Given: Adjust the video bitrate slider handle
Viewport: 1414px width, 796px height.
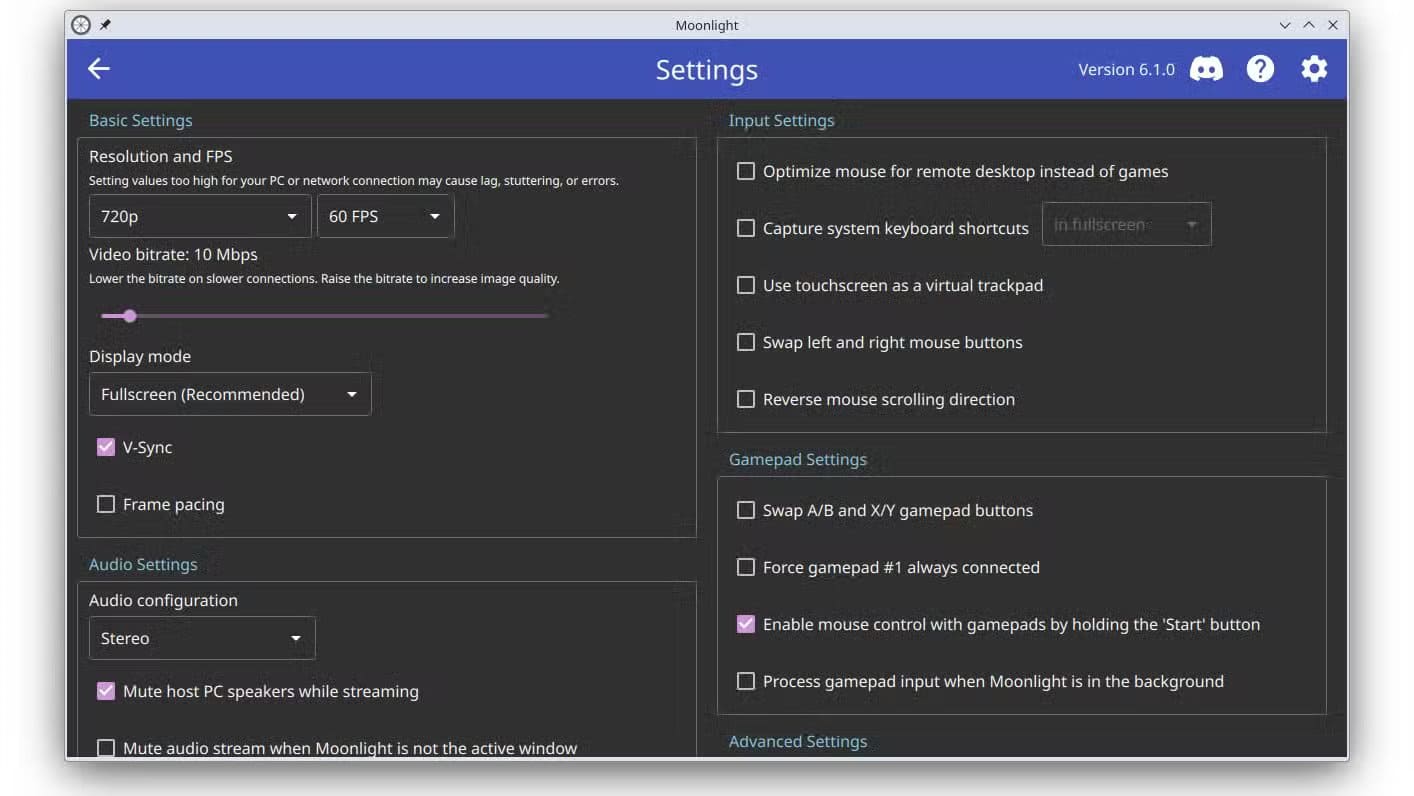Looking at the screenshot, I should pyautogui.click(x=129, y=316).
